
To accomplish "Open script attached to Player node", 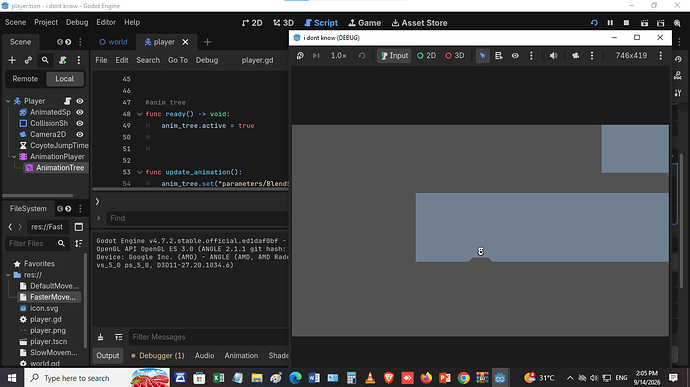I will pyautogui.click(x=67, y=101).
